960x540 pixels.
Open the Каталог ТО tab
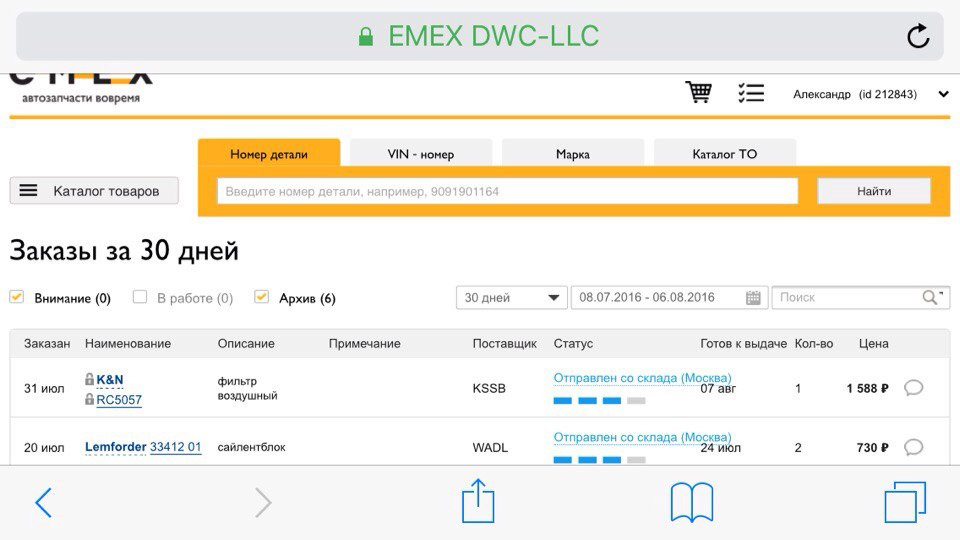coord(725,154)
